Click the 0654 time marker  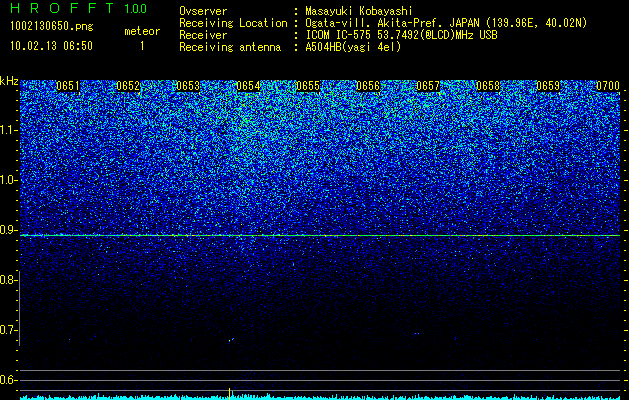[248, 86]
